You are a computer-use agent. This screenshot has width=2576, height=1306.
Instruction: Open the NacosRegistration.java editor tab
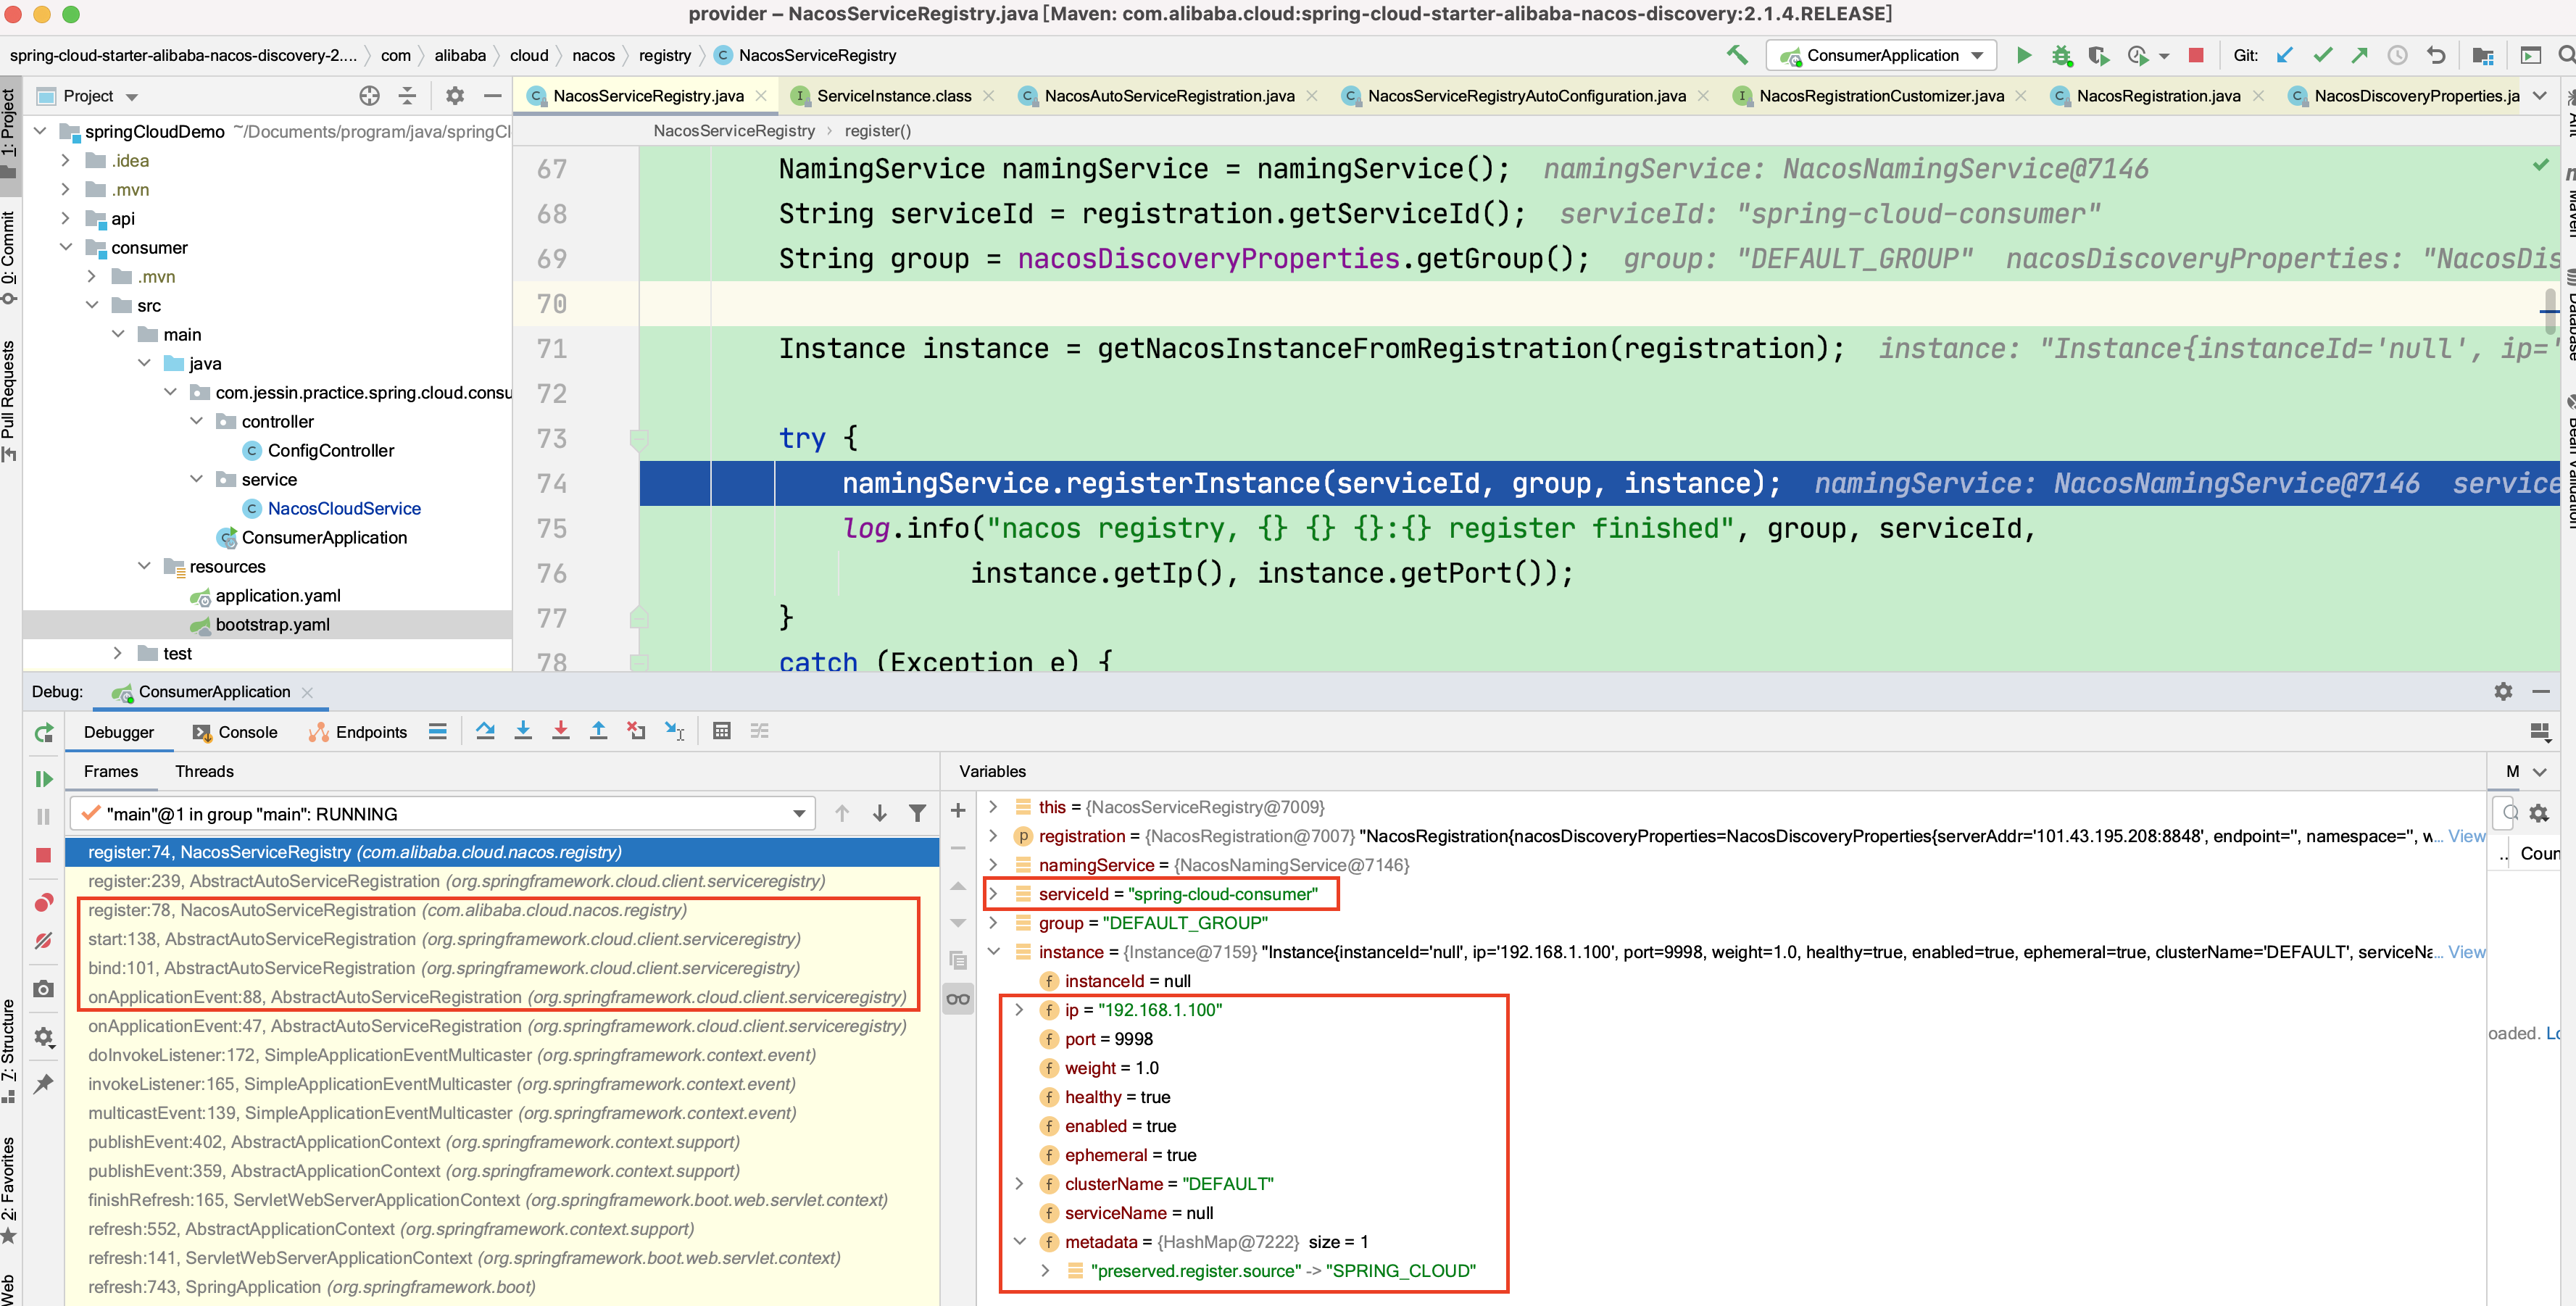click(2157, 96)
